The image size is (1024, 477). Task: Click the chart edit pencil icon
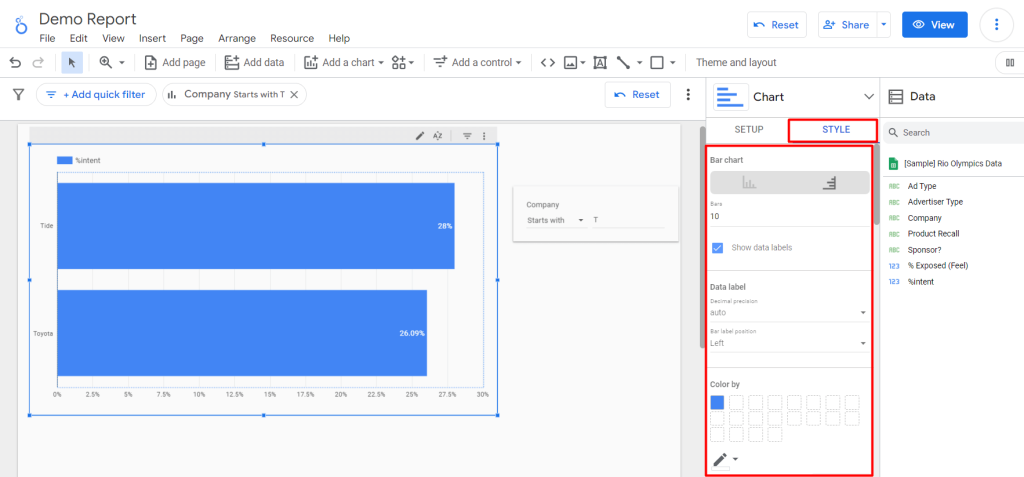click(420, 136)
